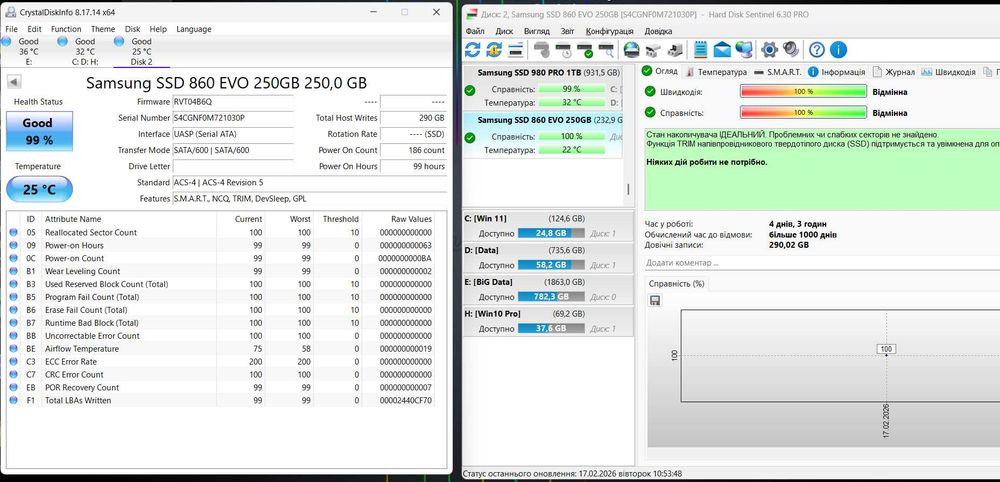Click the disk panel list toolbar icon
Screen dimensions: 1000x482
tap(515, 50)
